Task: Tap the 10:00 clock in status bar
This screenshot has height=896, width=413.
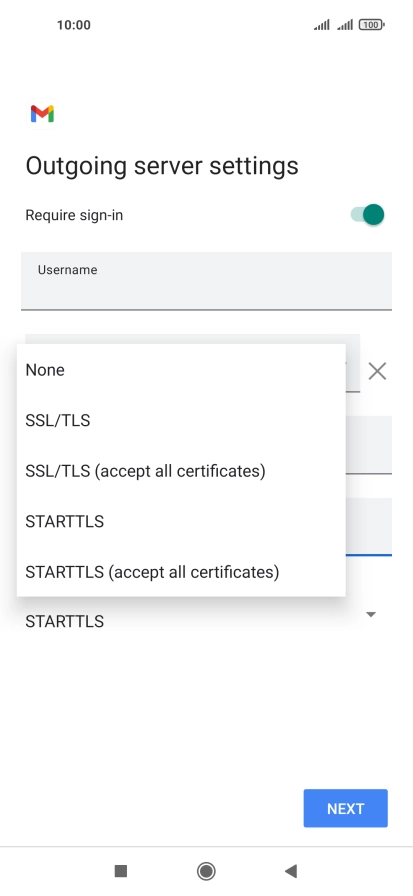Action: 74,25
